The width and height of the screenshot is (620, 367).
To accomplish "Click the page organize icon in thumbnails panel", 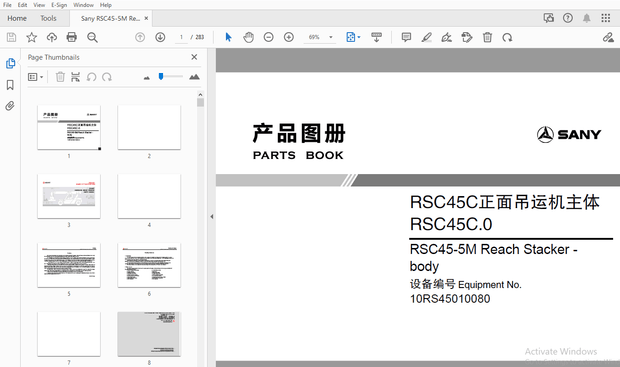I will pos(76,77).
